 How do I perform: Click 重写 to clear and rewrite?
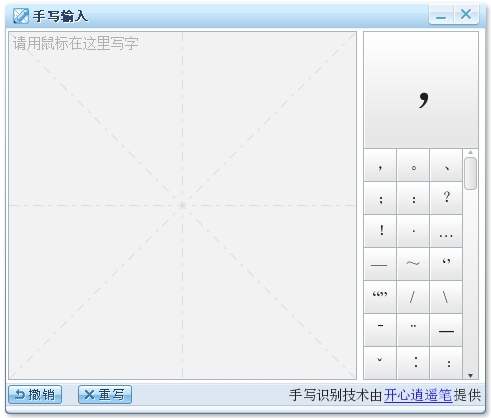[x=105, y=395]
